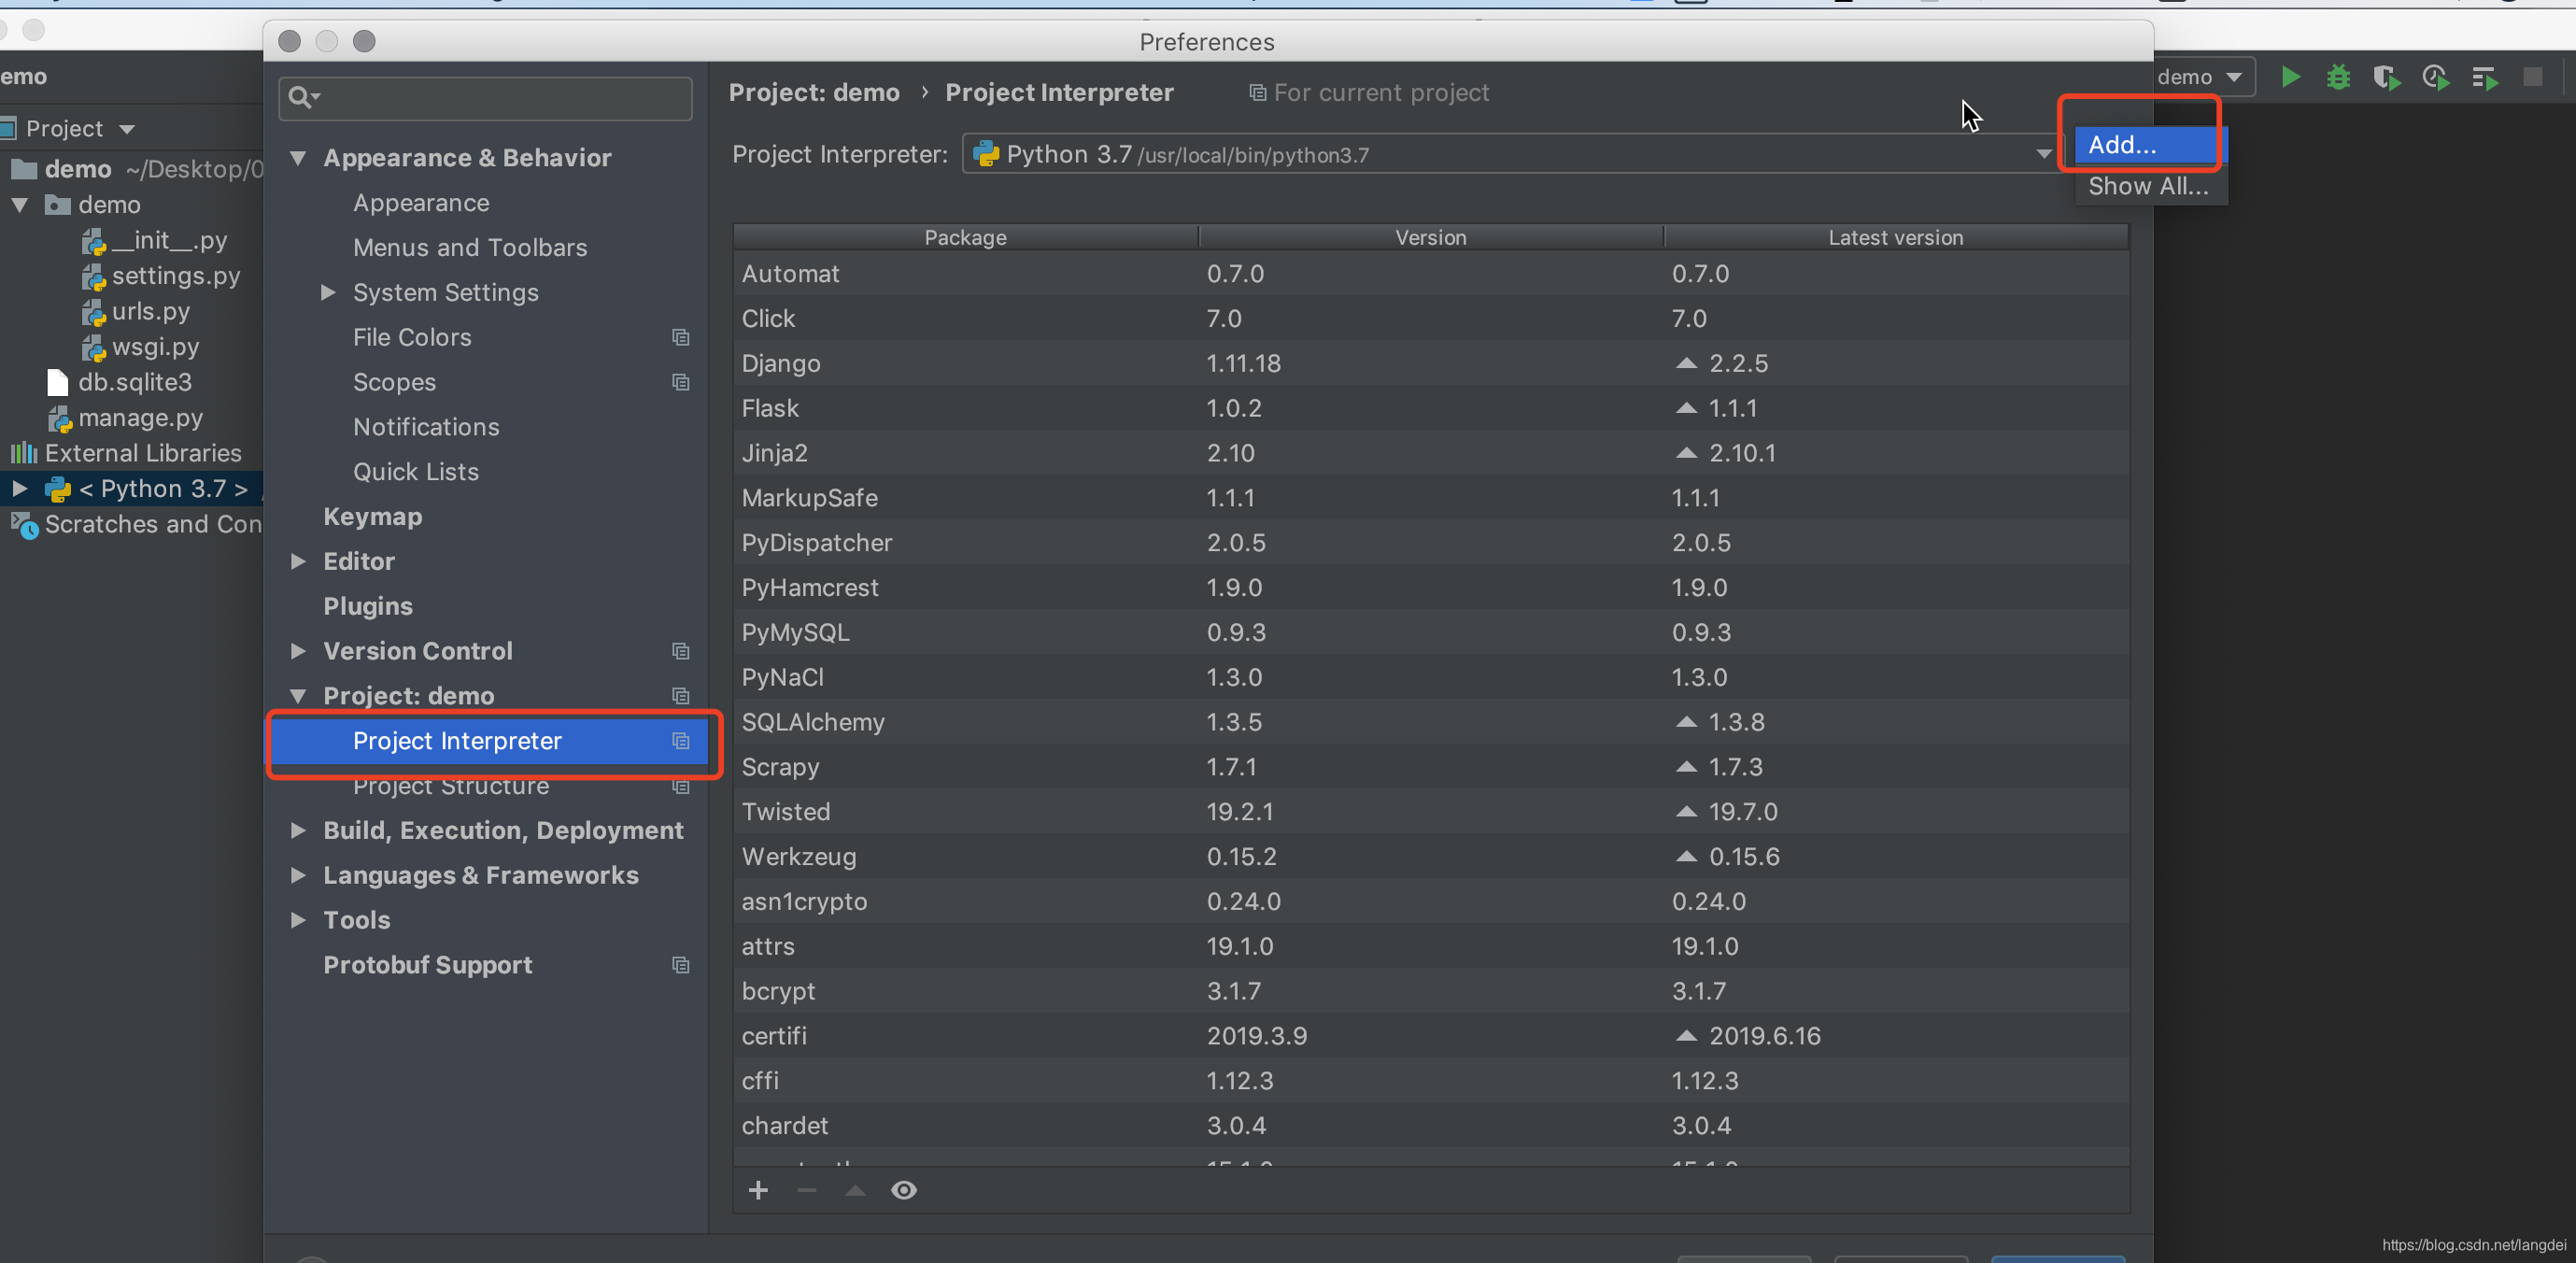Click the search magnifier icon in Preferences
This screenshot has height=1263, width=2576.
tap(302, 97)
